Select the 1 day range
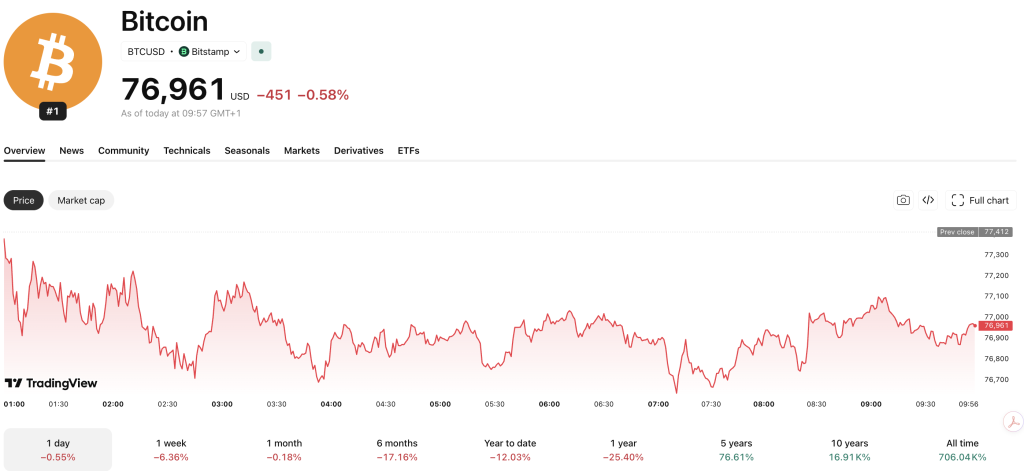The width and height of the screenshot is (1024, 471). [x=57, y=449]
